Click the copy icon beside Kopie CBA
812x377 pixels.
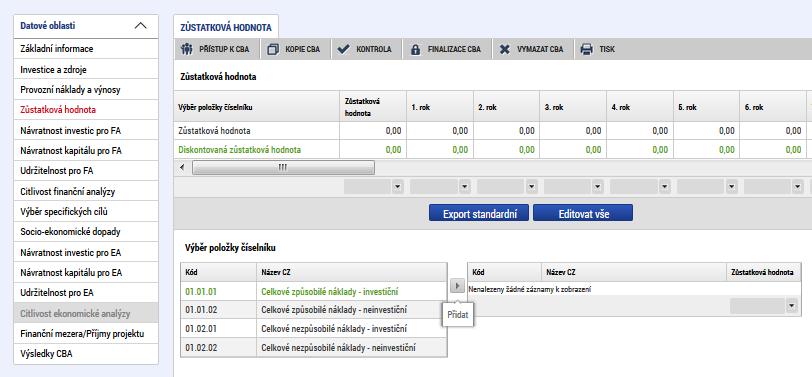coord(272,50)
